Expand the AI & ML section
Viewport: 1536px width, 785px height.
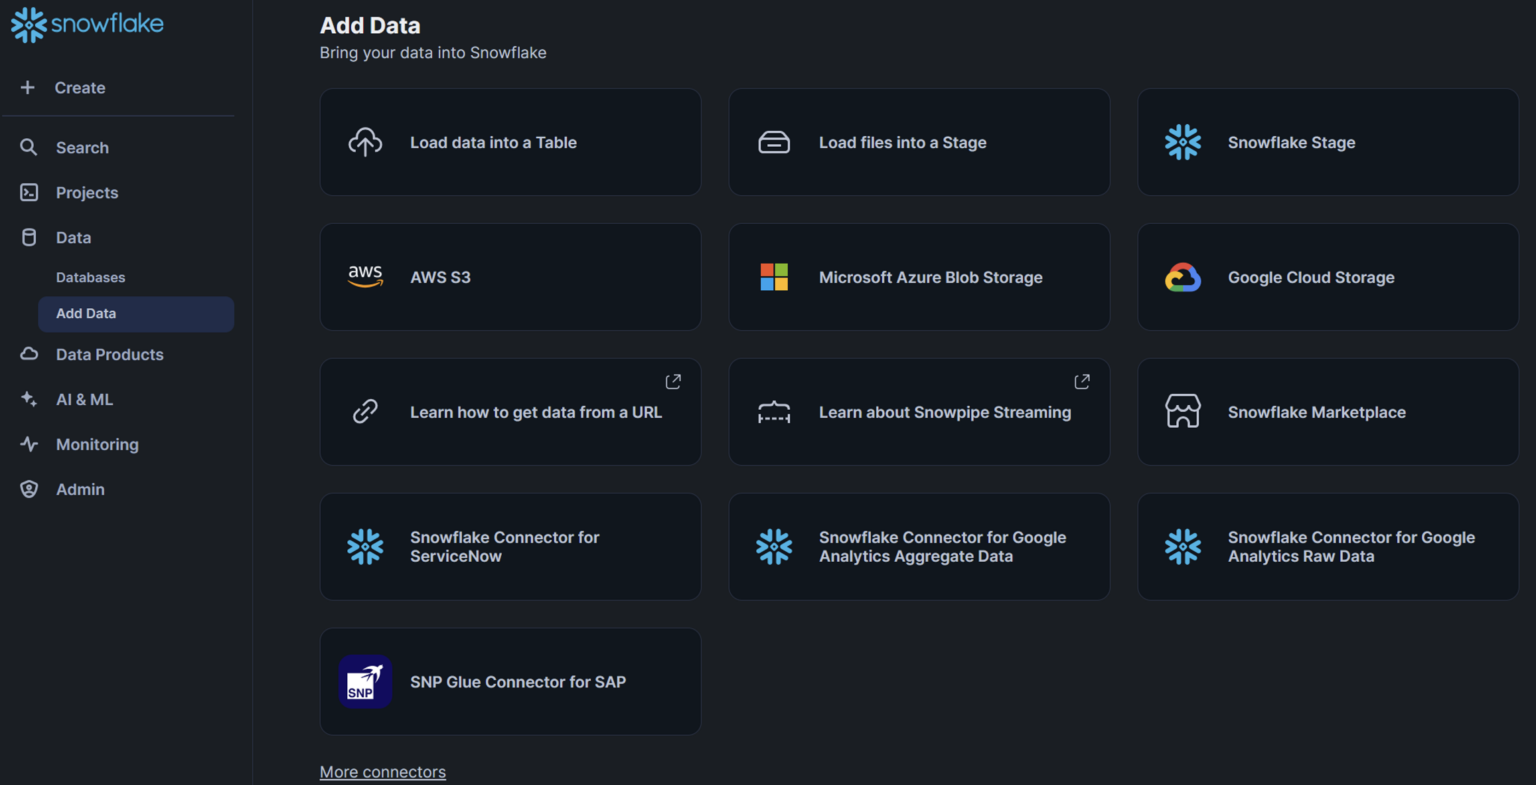point(84,400)
